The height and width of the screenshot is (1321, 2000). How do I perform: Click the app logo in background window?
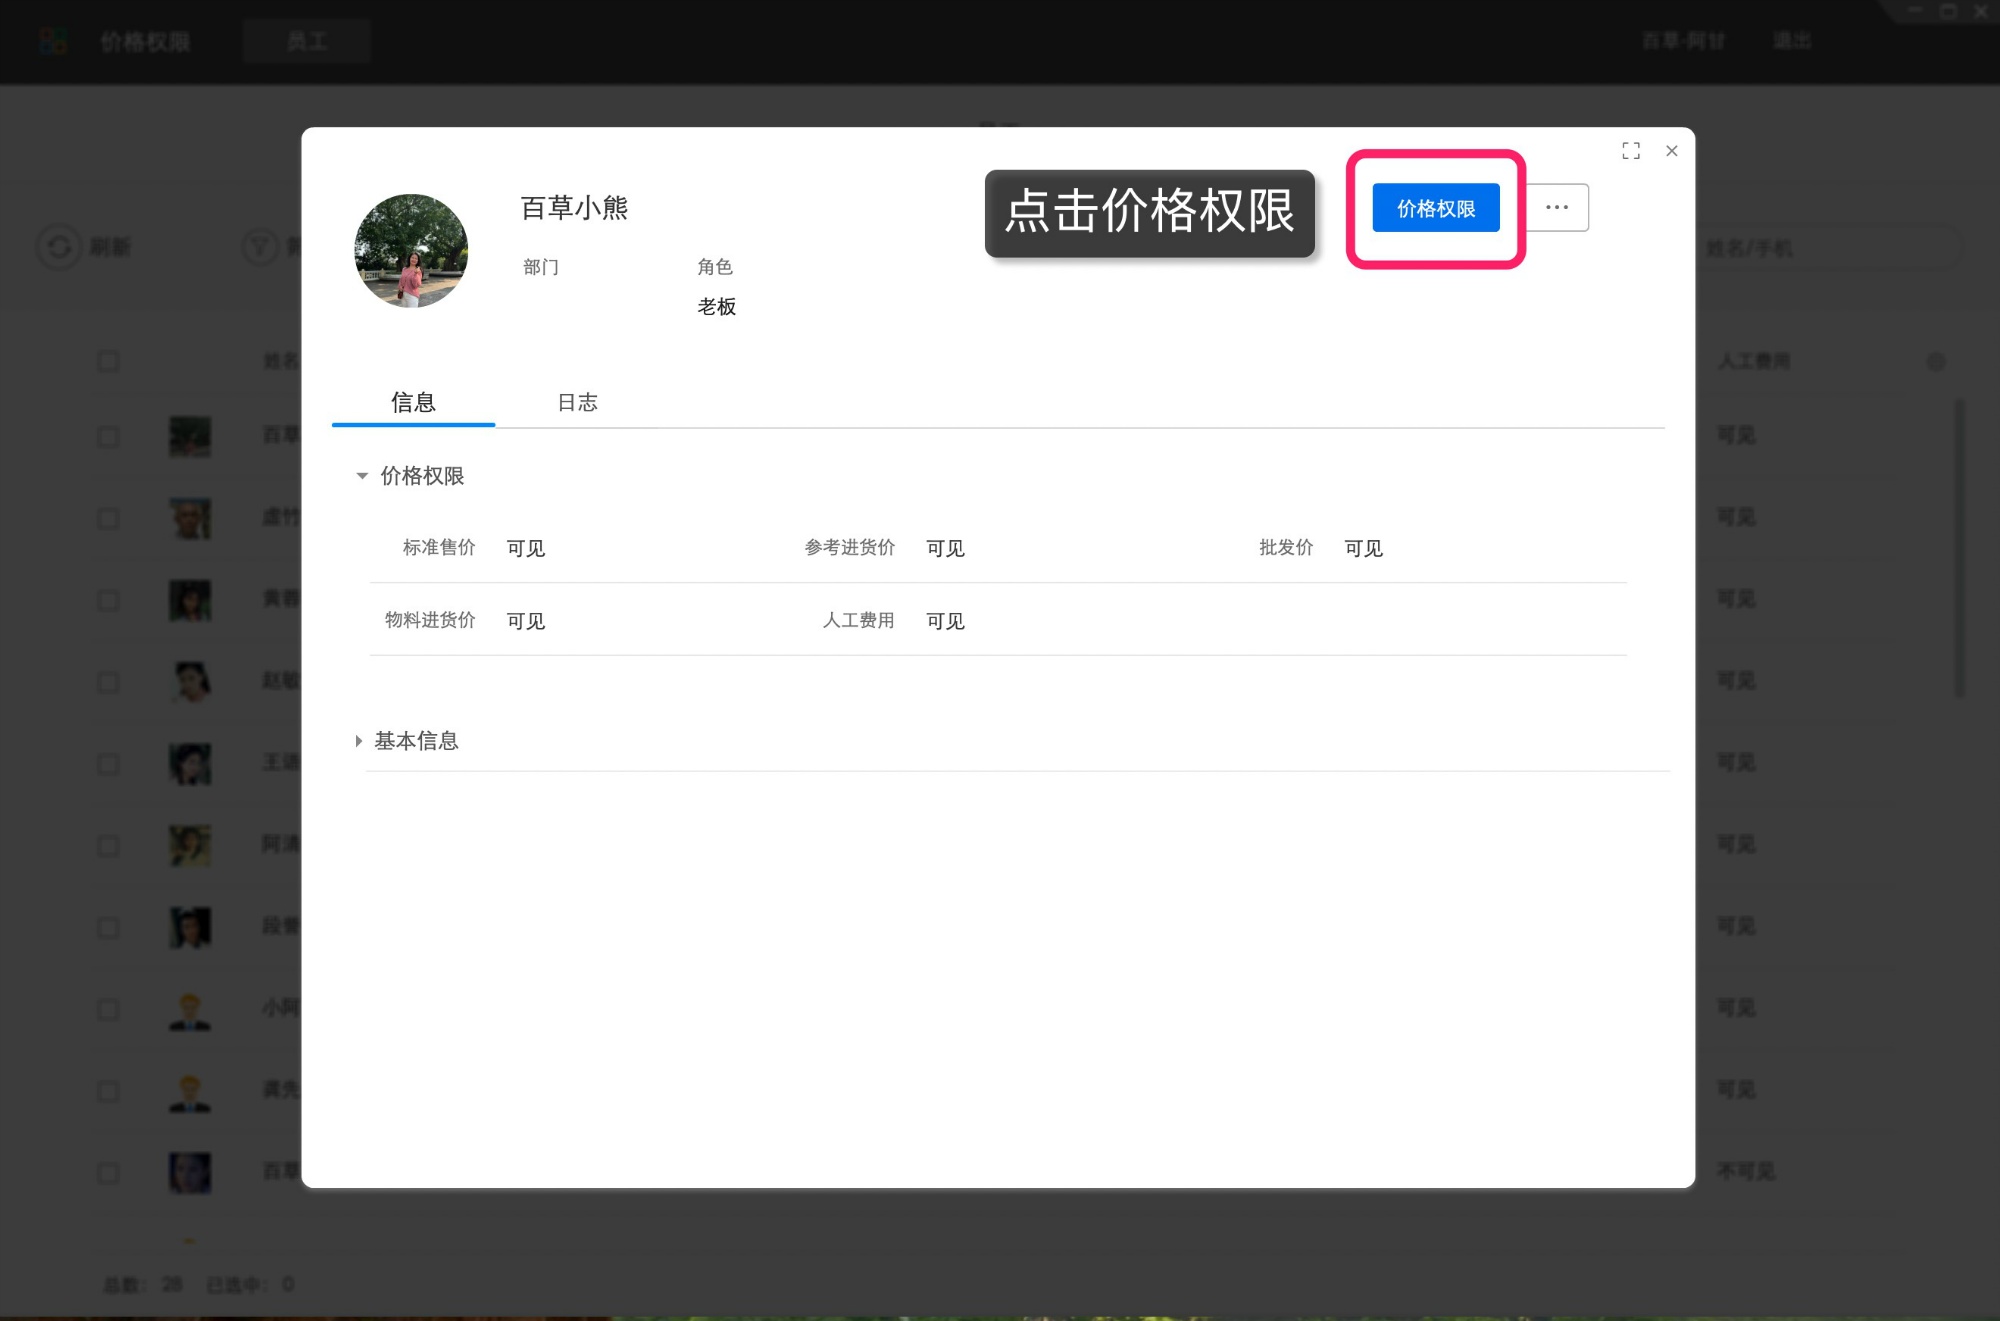tap(53, 41)
